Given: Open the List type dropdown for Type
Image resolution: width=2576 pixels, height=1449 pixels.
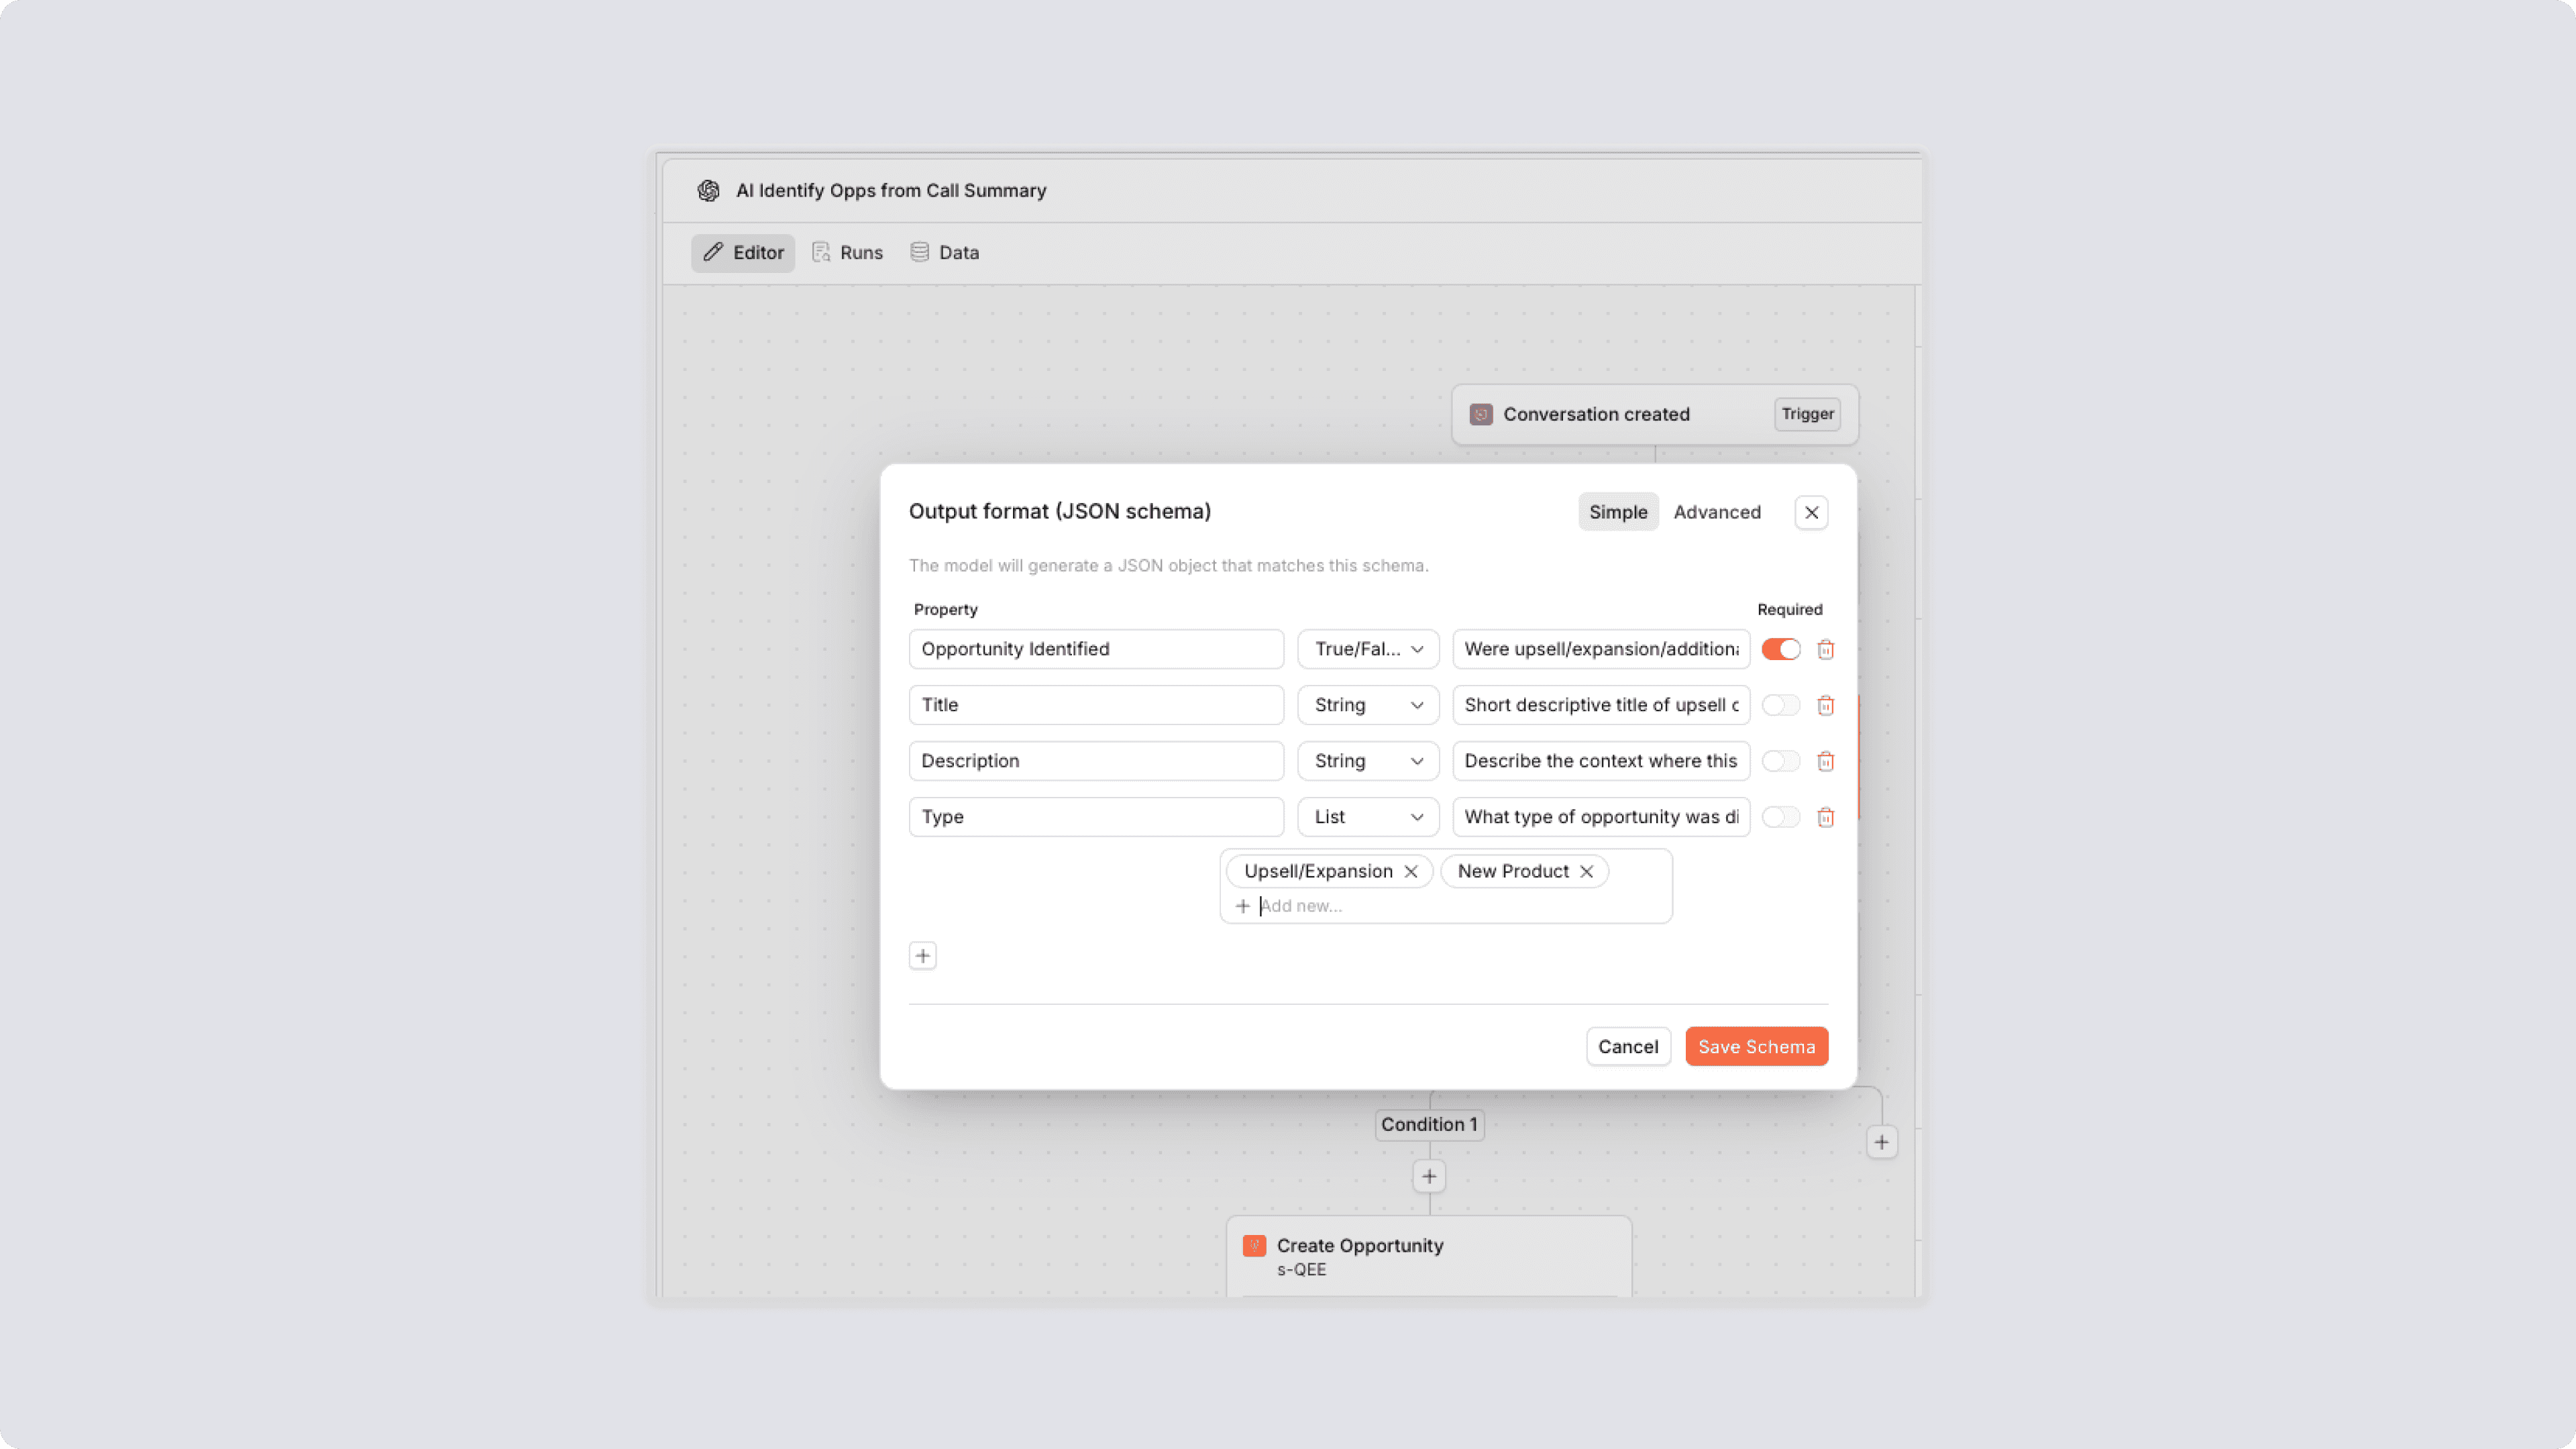Looking at the screenshot, I should pyautogui.click(x=1367, y=818).
